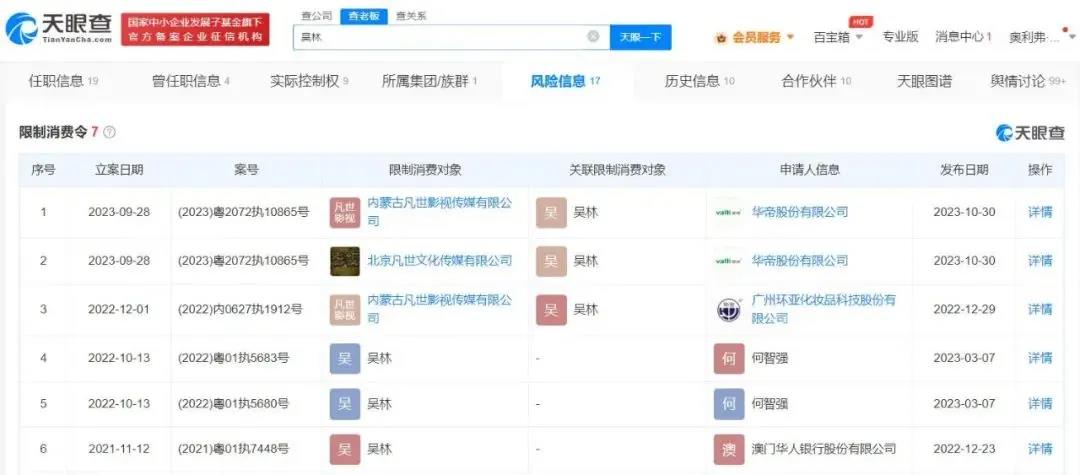Click 何智强 avatar in row 4
1080x475 pixels.
pyautogui.click(x=729, y=357)
